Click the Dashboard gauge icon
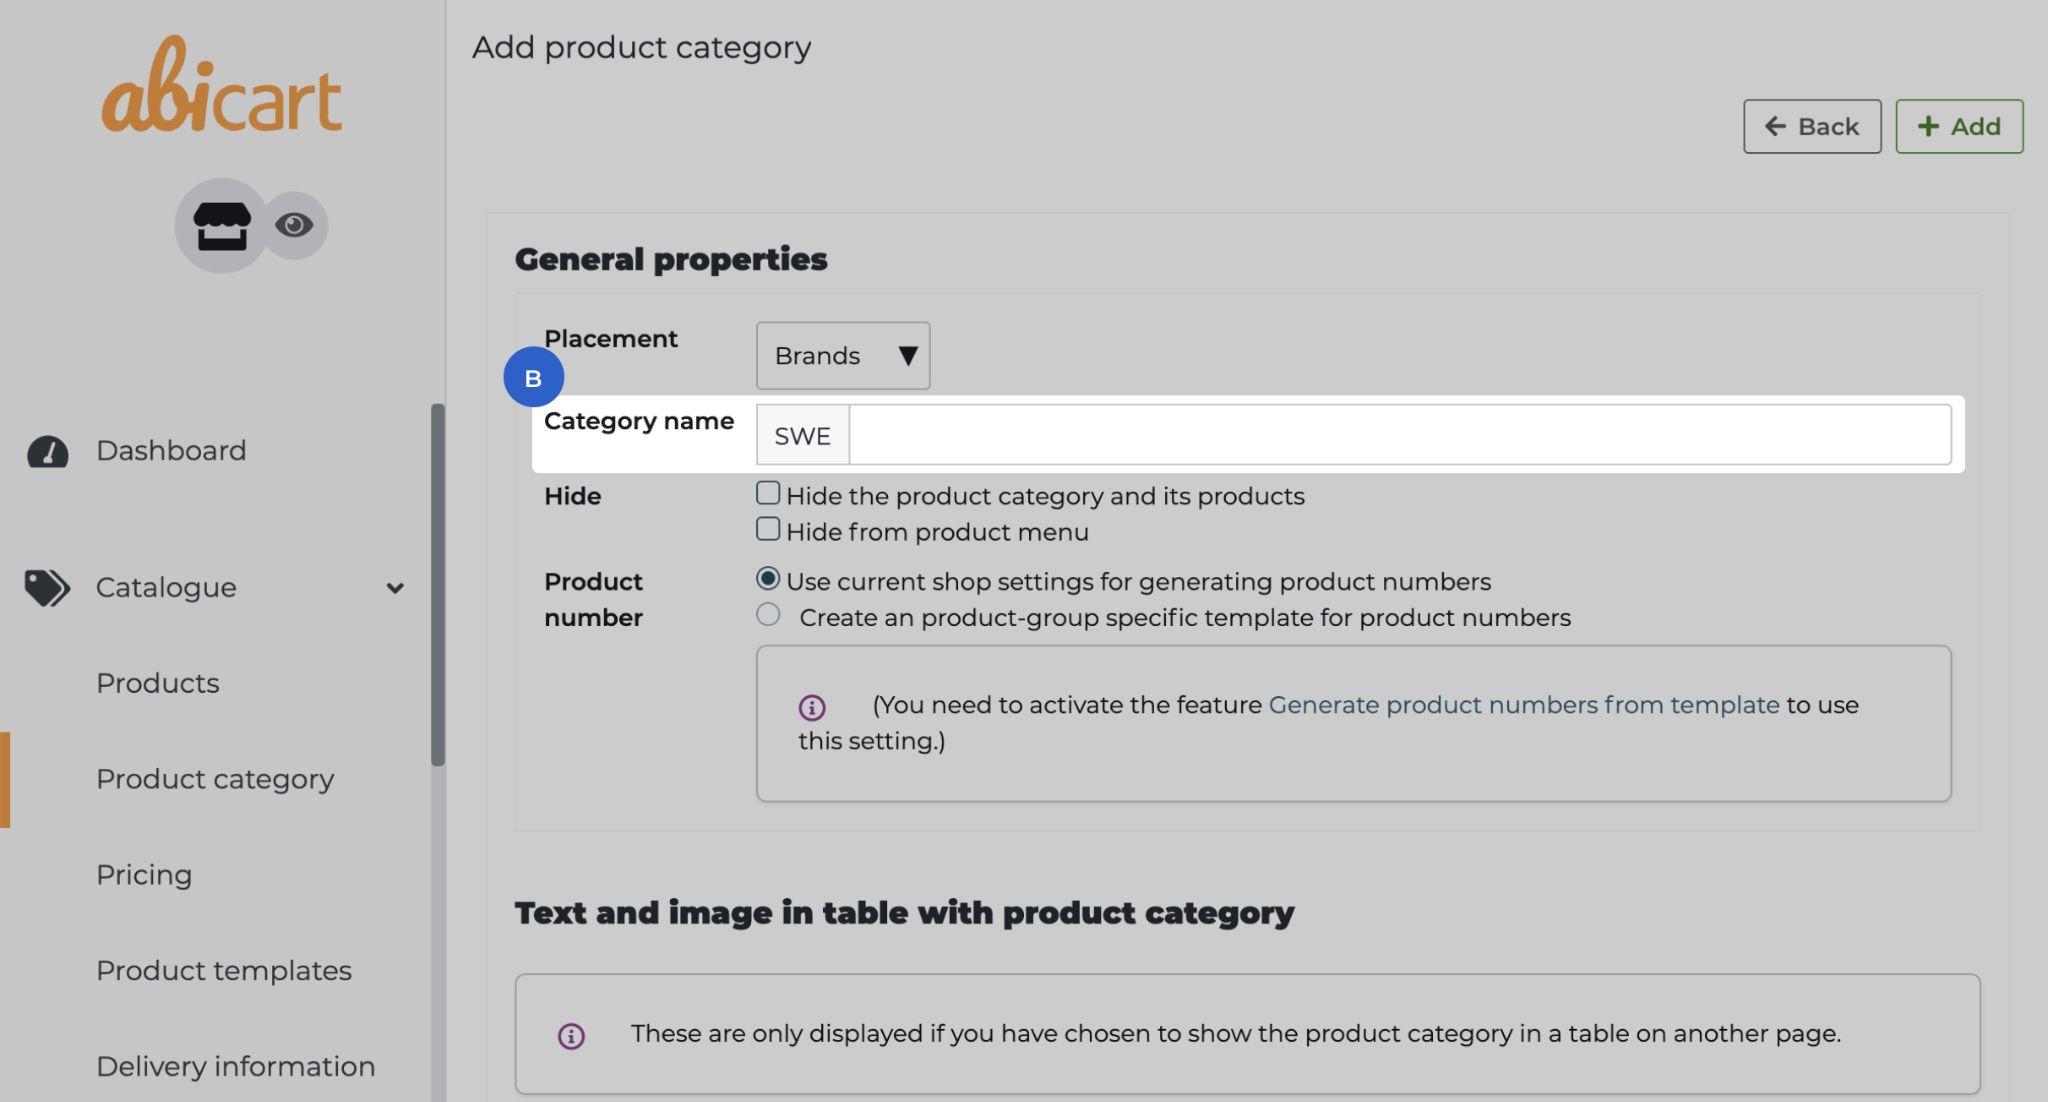This screenshot has width=2048, height=1102. click(x=47, y=452)
